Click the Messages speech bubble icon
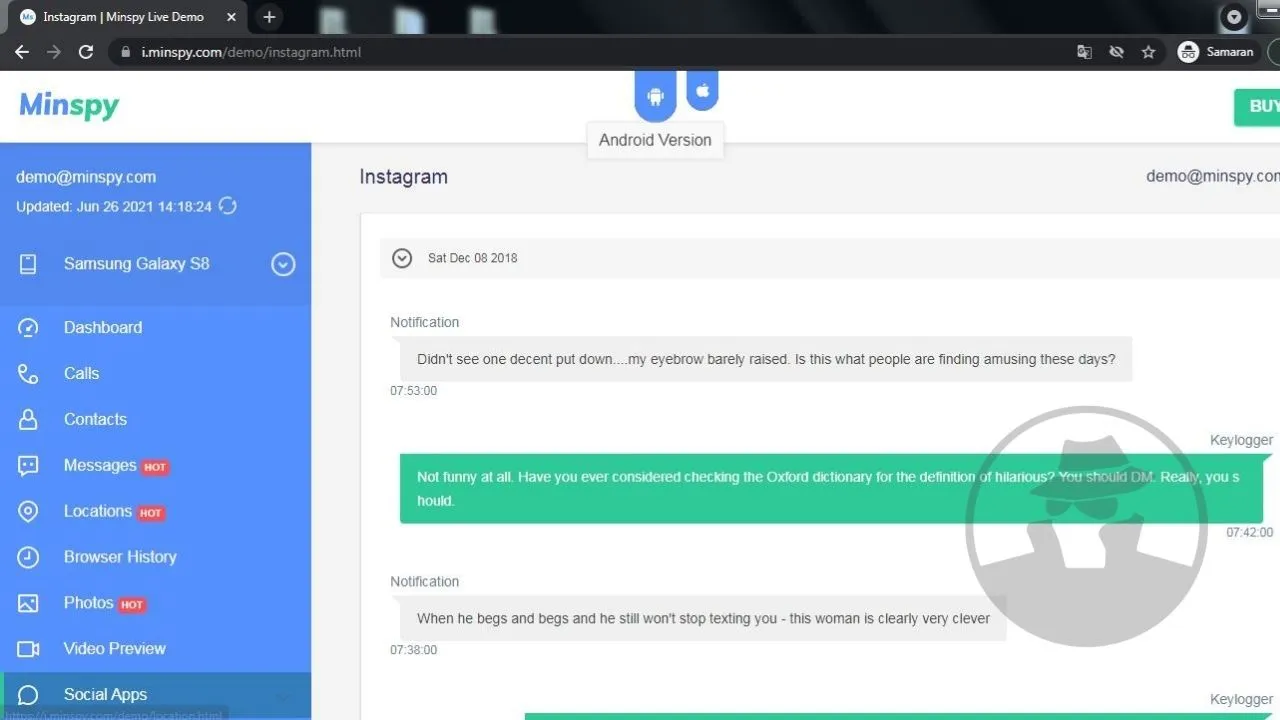1280x720 pixels. pyautogui.click(x=28, y=466)
